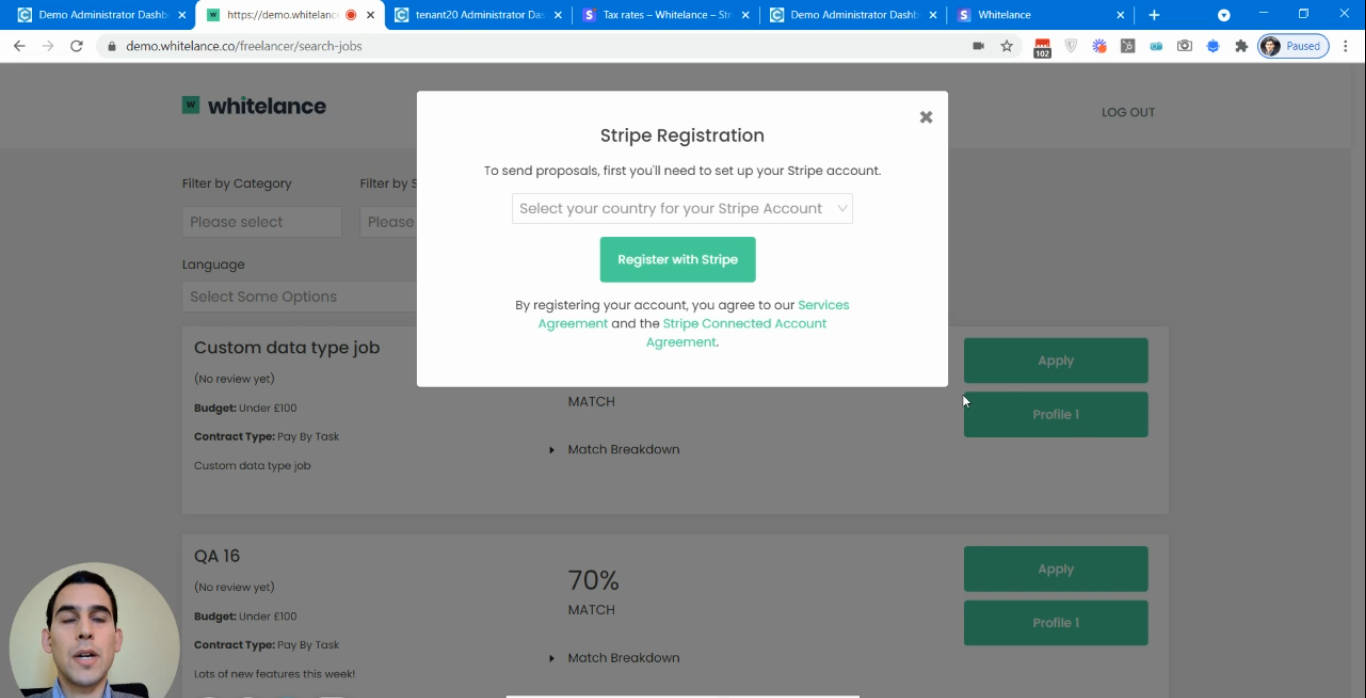Open the blue and orange burst extension
Screen dimensions: 1366x698
coord(1099,46)
